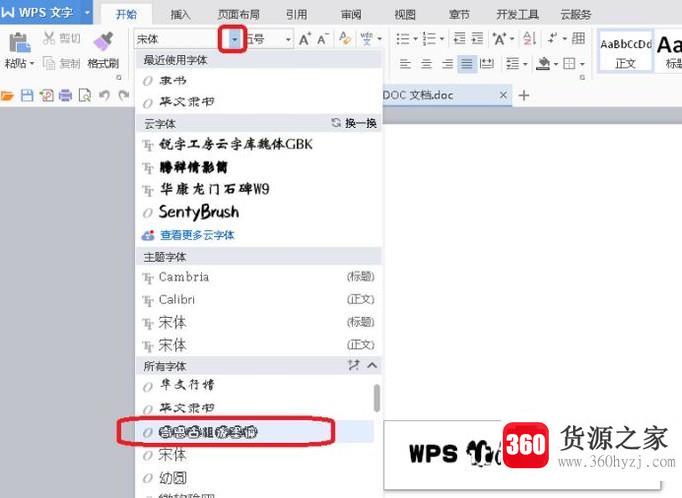Choose the Calibri theme font
Viewport: 682px width, 498px height.
click(258, 299)
